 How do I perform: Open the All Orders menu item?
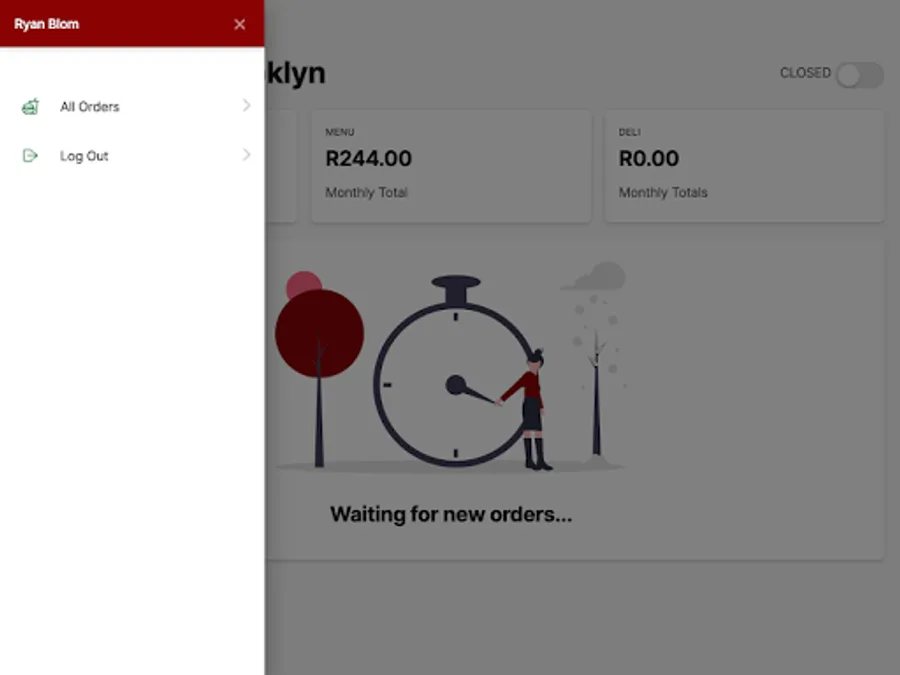point(132,106)
